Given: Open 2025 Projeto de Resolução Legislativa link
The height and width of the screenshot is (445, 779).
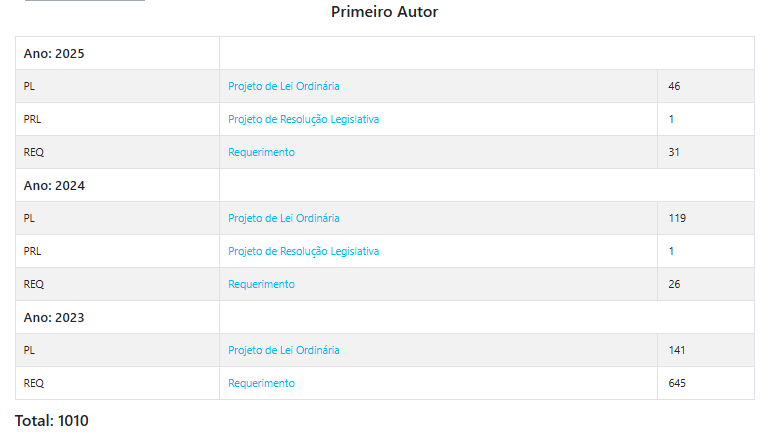Looking at the screenshot, I should point(303,119).
